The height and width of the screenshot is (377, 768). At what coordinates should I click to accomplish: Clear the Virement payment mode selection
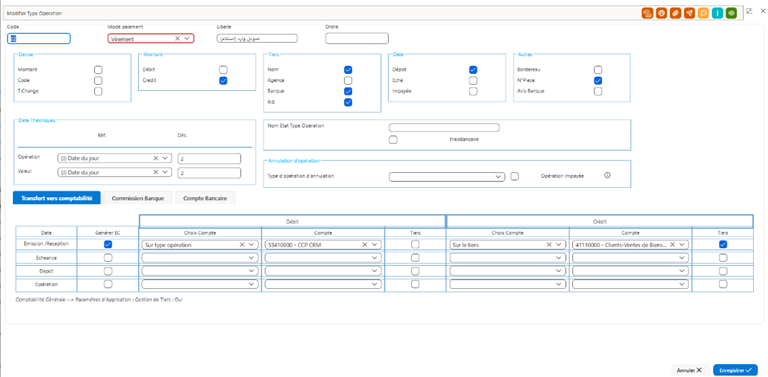pyautogui.click(x=177, y=38)
